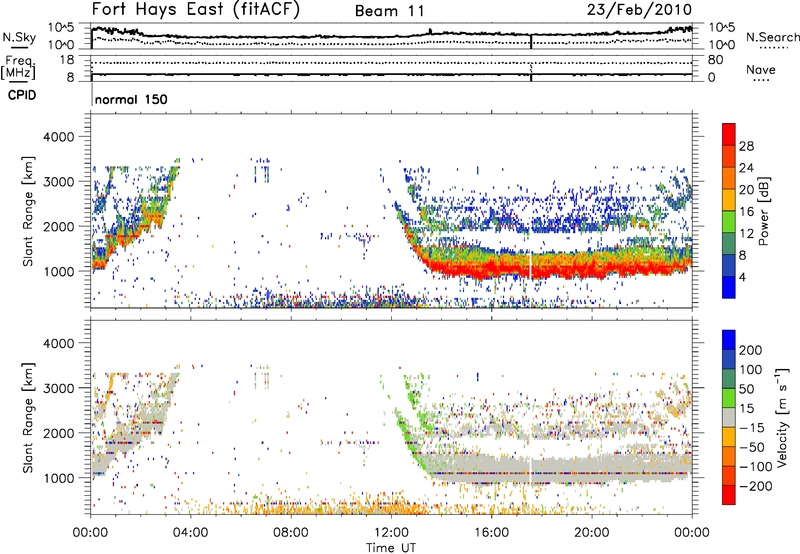Click the '12:00' time tick label
Screen dimensions: 800x554
pyautogui.click(x=391, y=533)
